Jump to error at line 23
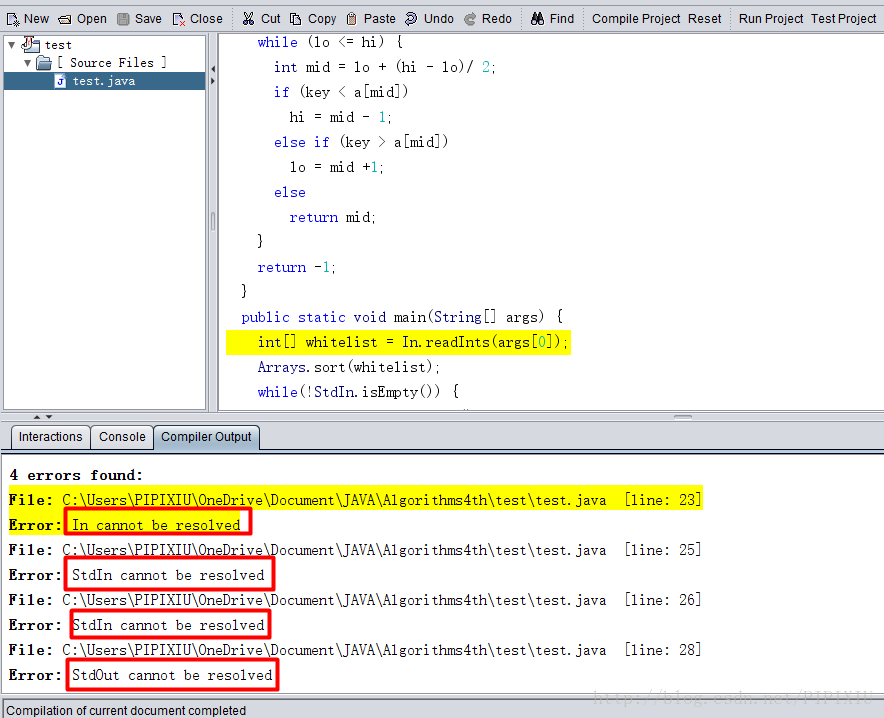Image resolution: width=884 pixels, height=718 pixels. 355,500
